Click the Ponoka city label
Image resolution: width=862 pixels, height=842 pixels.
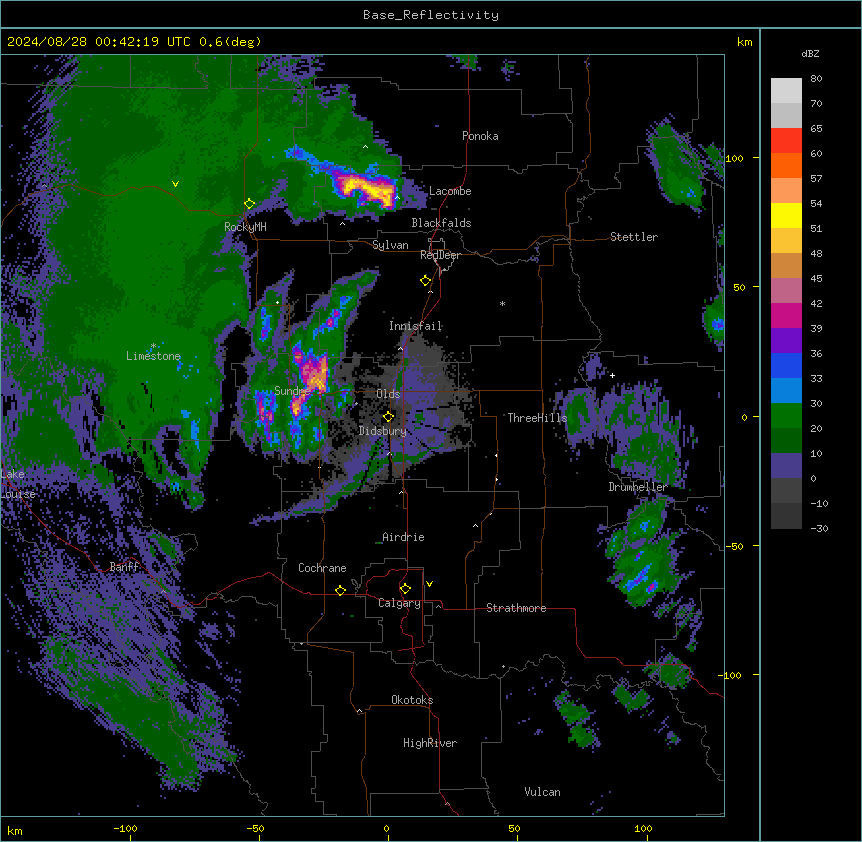[480, 136]
